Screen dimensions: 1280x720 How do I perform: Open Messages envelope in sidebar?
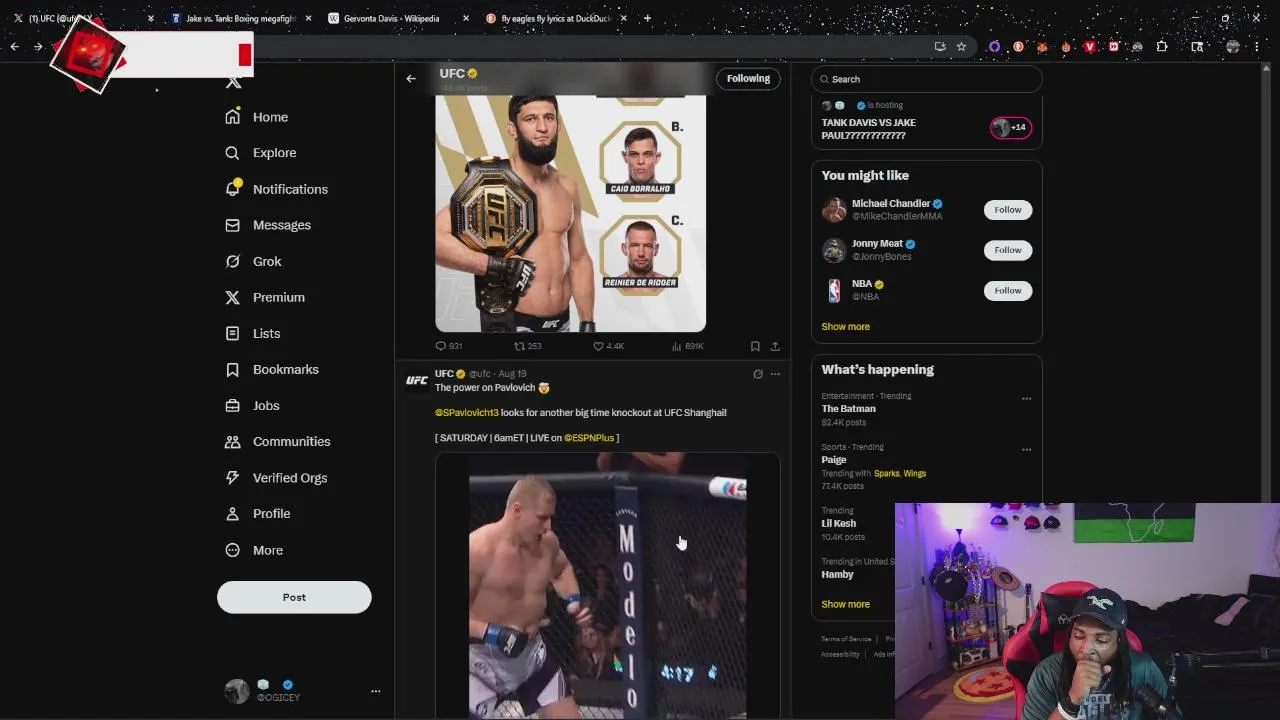[232, 225]
